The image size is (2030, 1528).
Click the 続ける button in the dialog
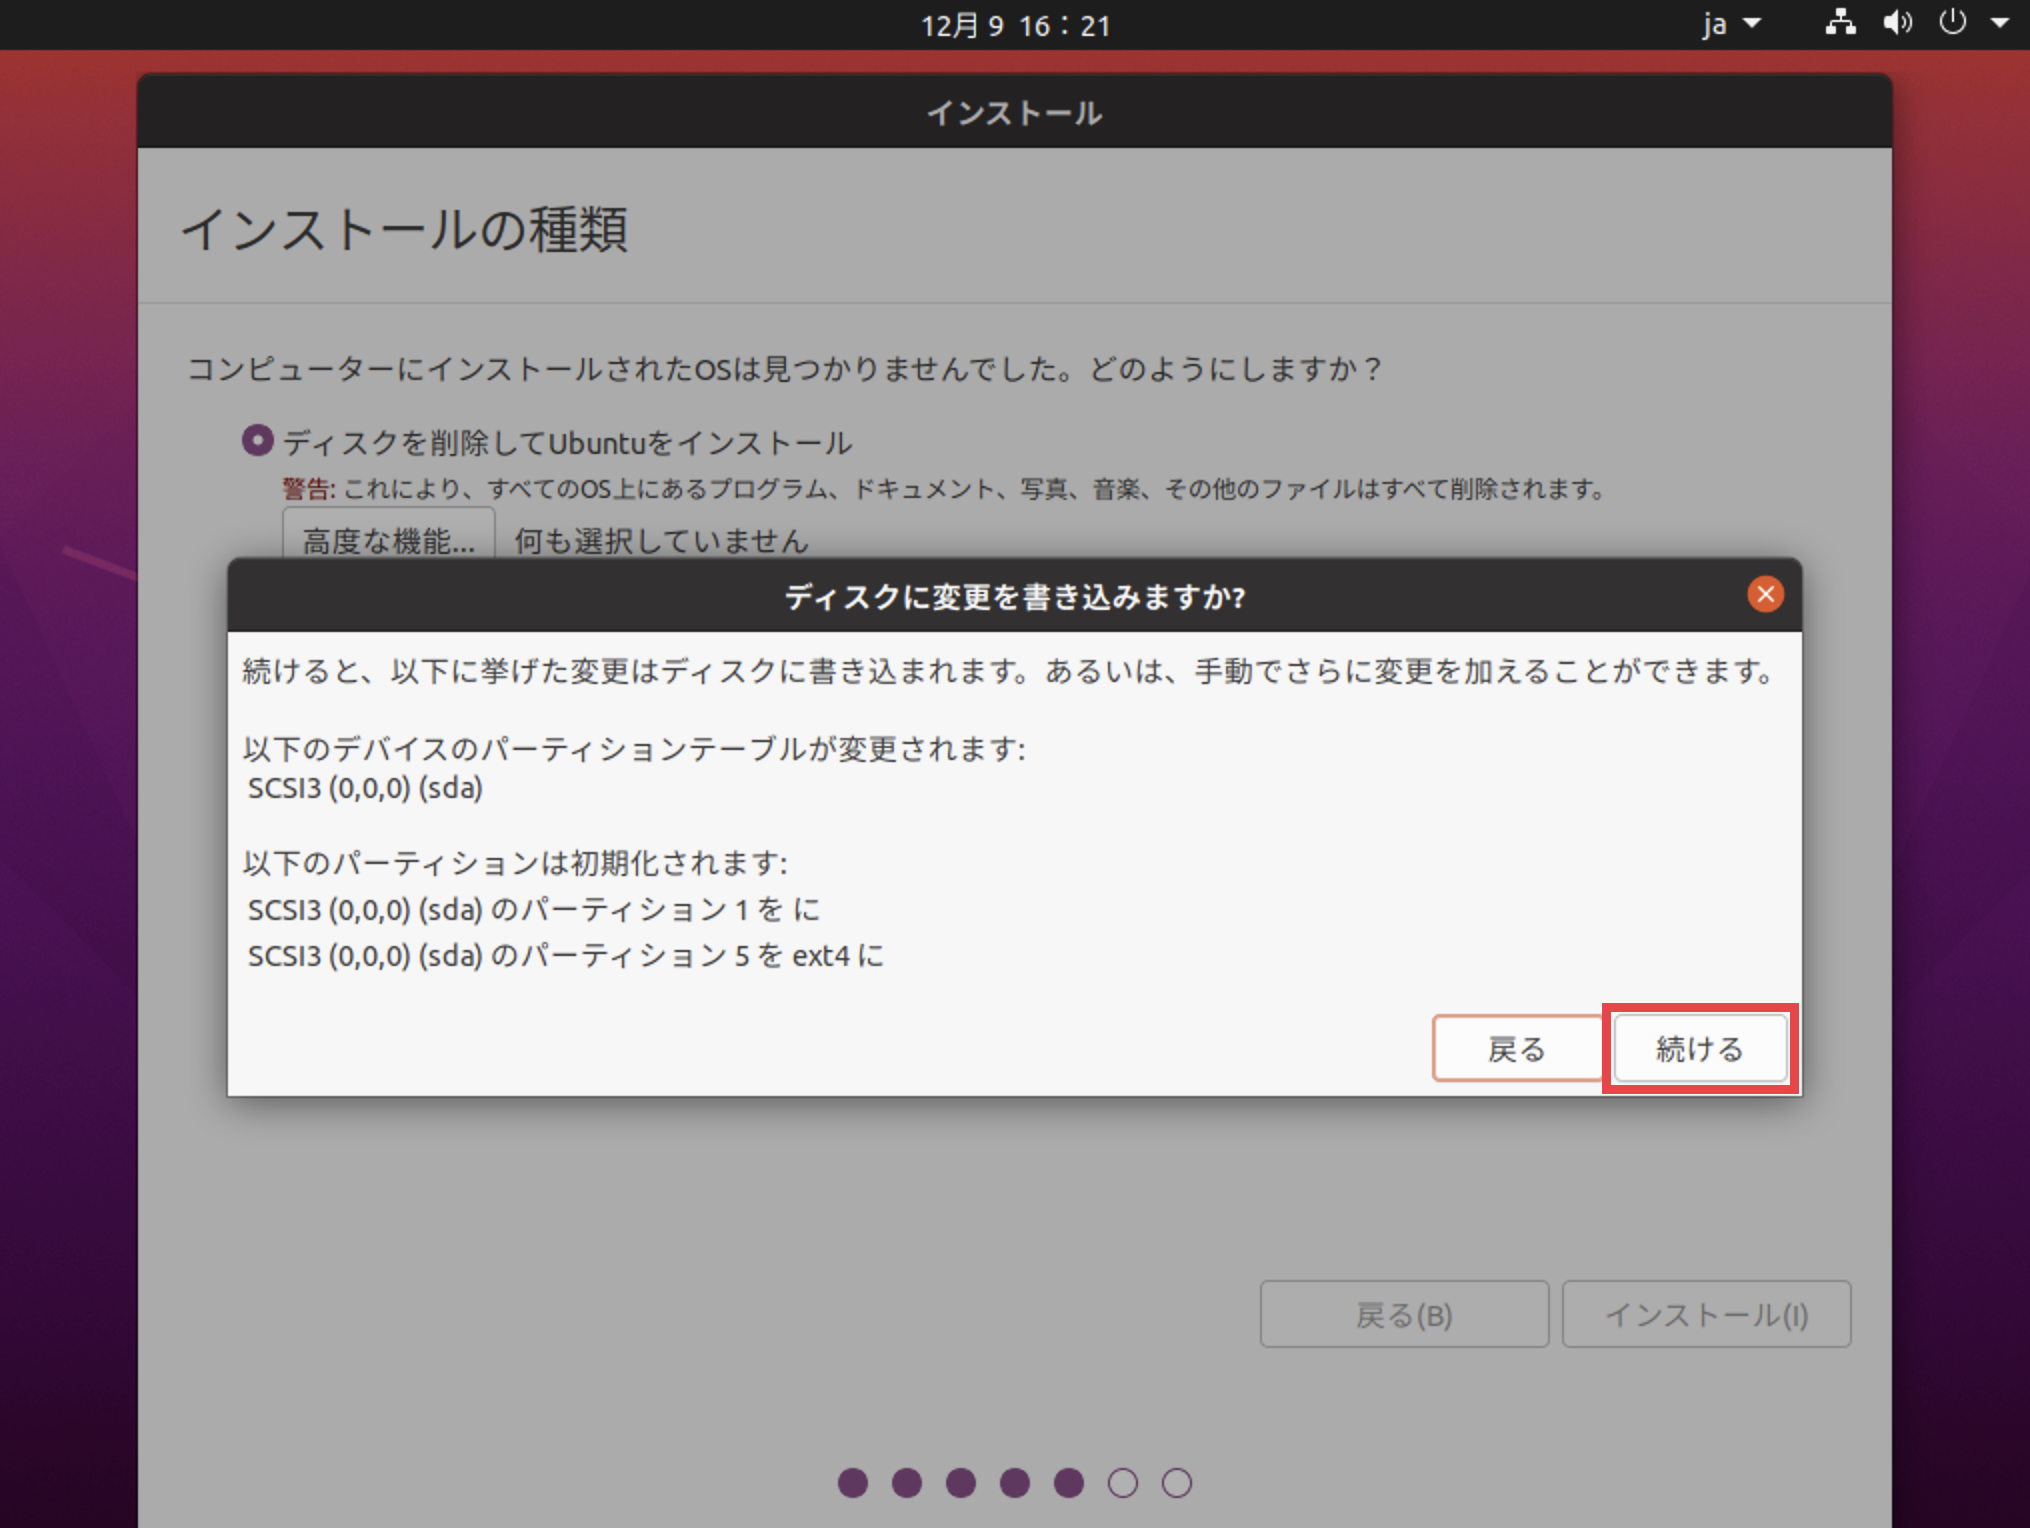pyautogui.click(x=1699, y=1048)
